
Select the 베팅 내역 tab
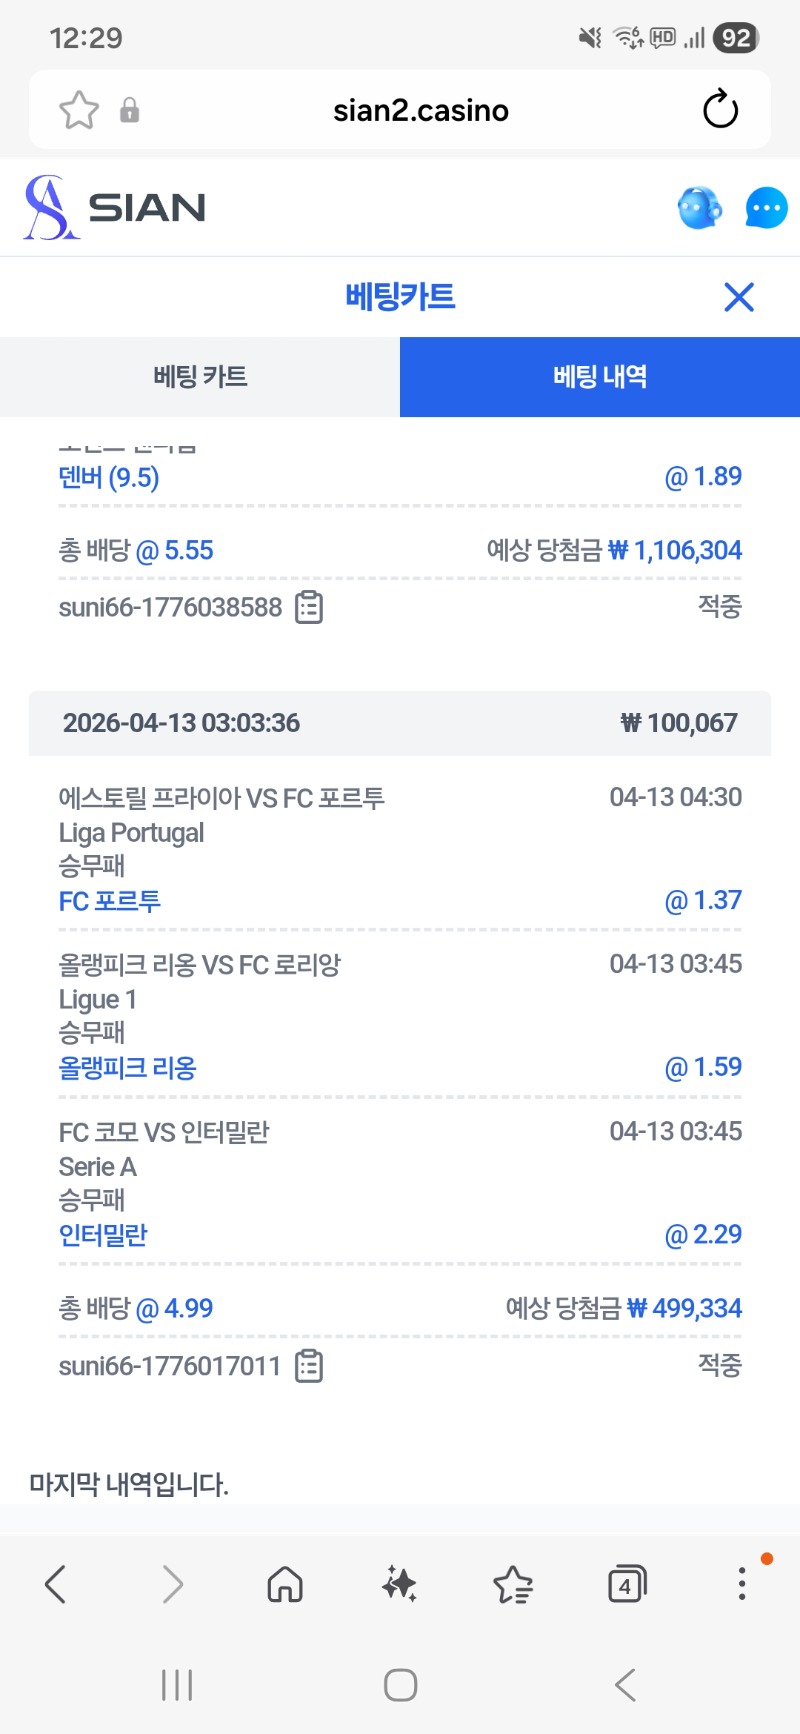[x=600, y=377]
